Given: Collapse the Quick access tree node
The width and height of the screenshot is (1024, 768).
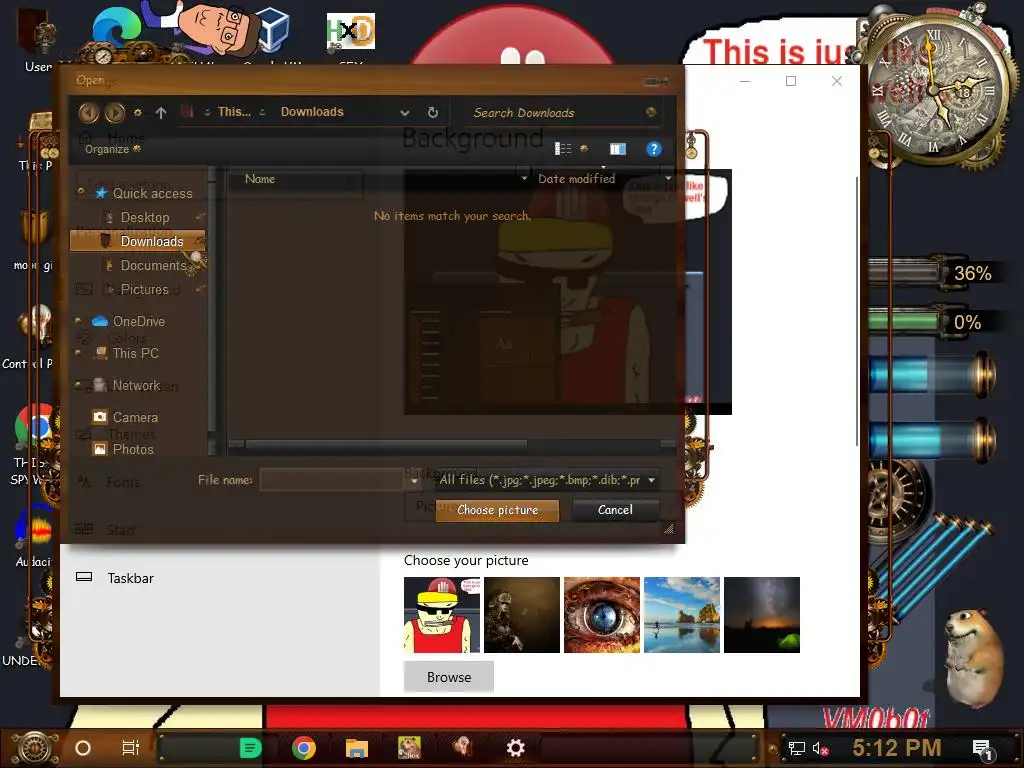Looking at the screenshot, I should pyautogui.click(x=81, y=192).
